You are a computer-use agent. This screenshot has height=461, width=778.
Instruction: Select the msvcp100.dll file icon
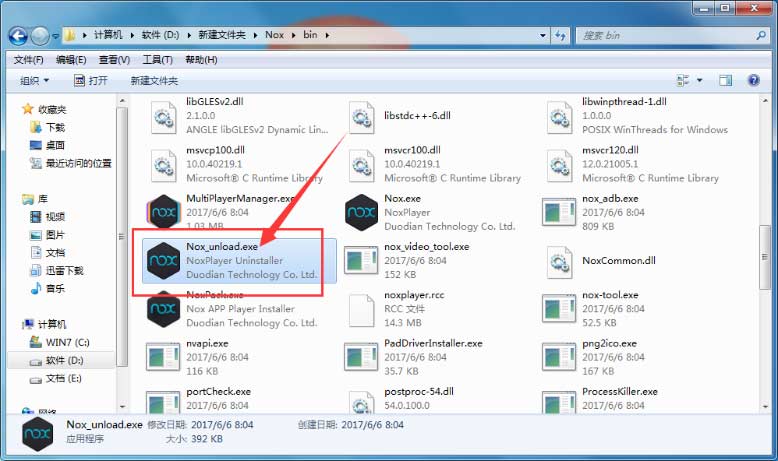coord(163,165)
